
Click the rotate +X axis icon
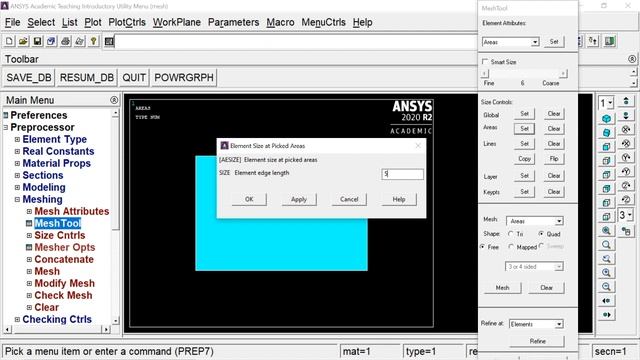pyautogui.click(x=626, y=130)
